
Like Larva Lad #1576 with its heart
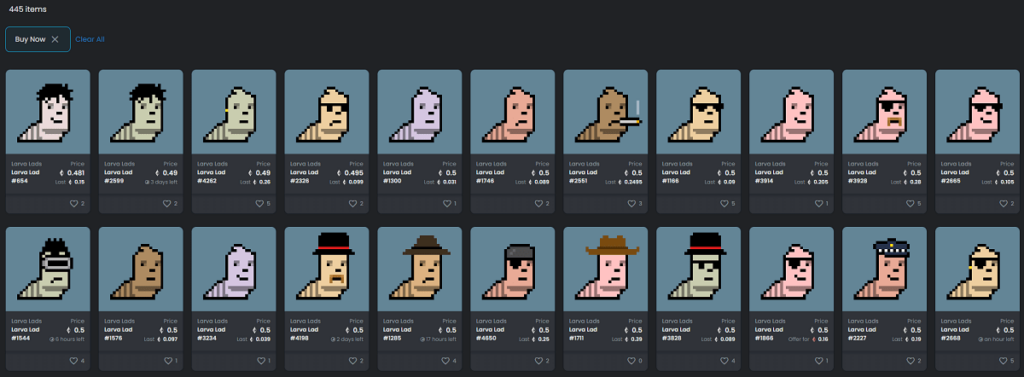pyautogui.click(x=167, y=361)
